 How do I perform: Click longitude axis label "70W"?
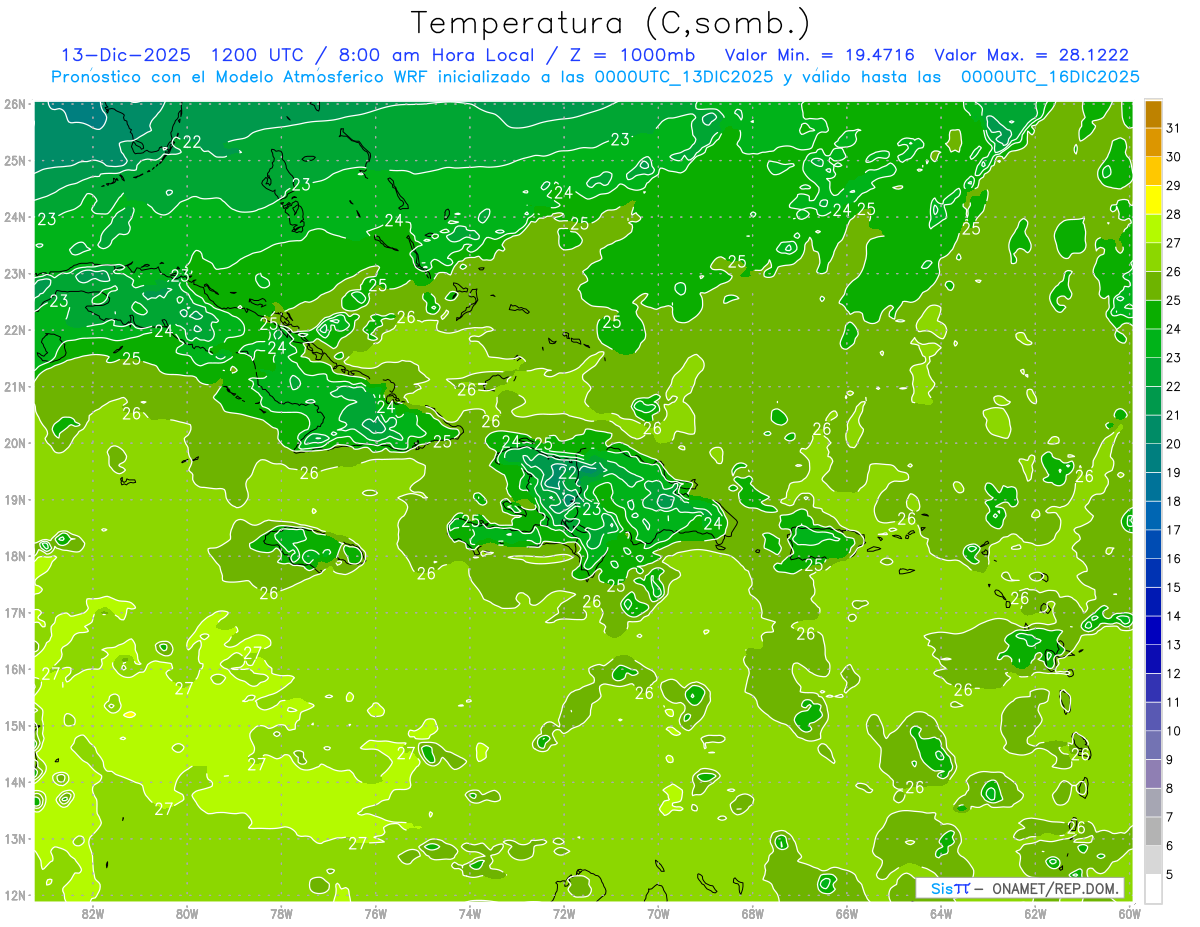click(658, 913)
